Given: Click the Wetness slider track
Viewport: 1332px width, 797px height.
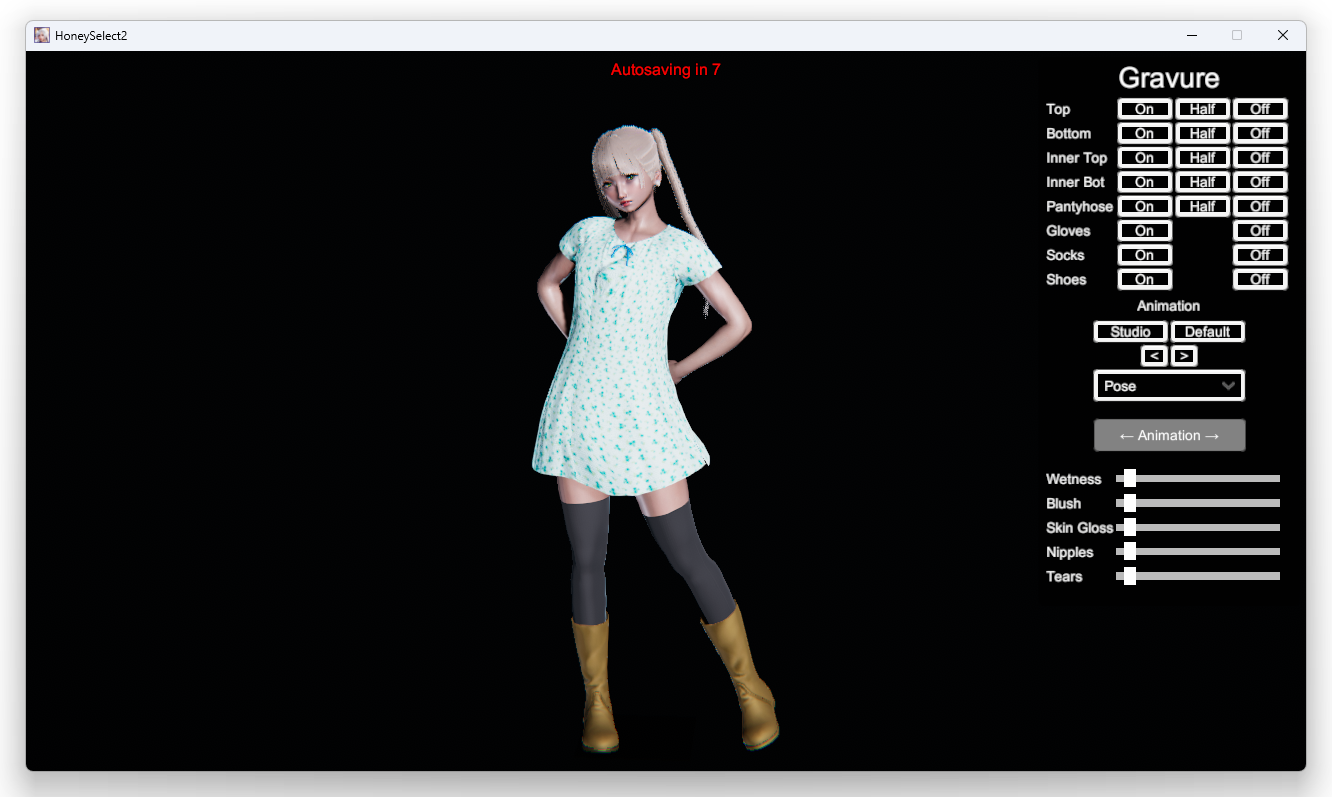Looking at the screenshot, I should pos(1200,479).
